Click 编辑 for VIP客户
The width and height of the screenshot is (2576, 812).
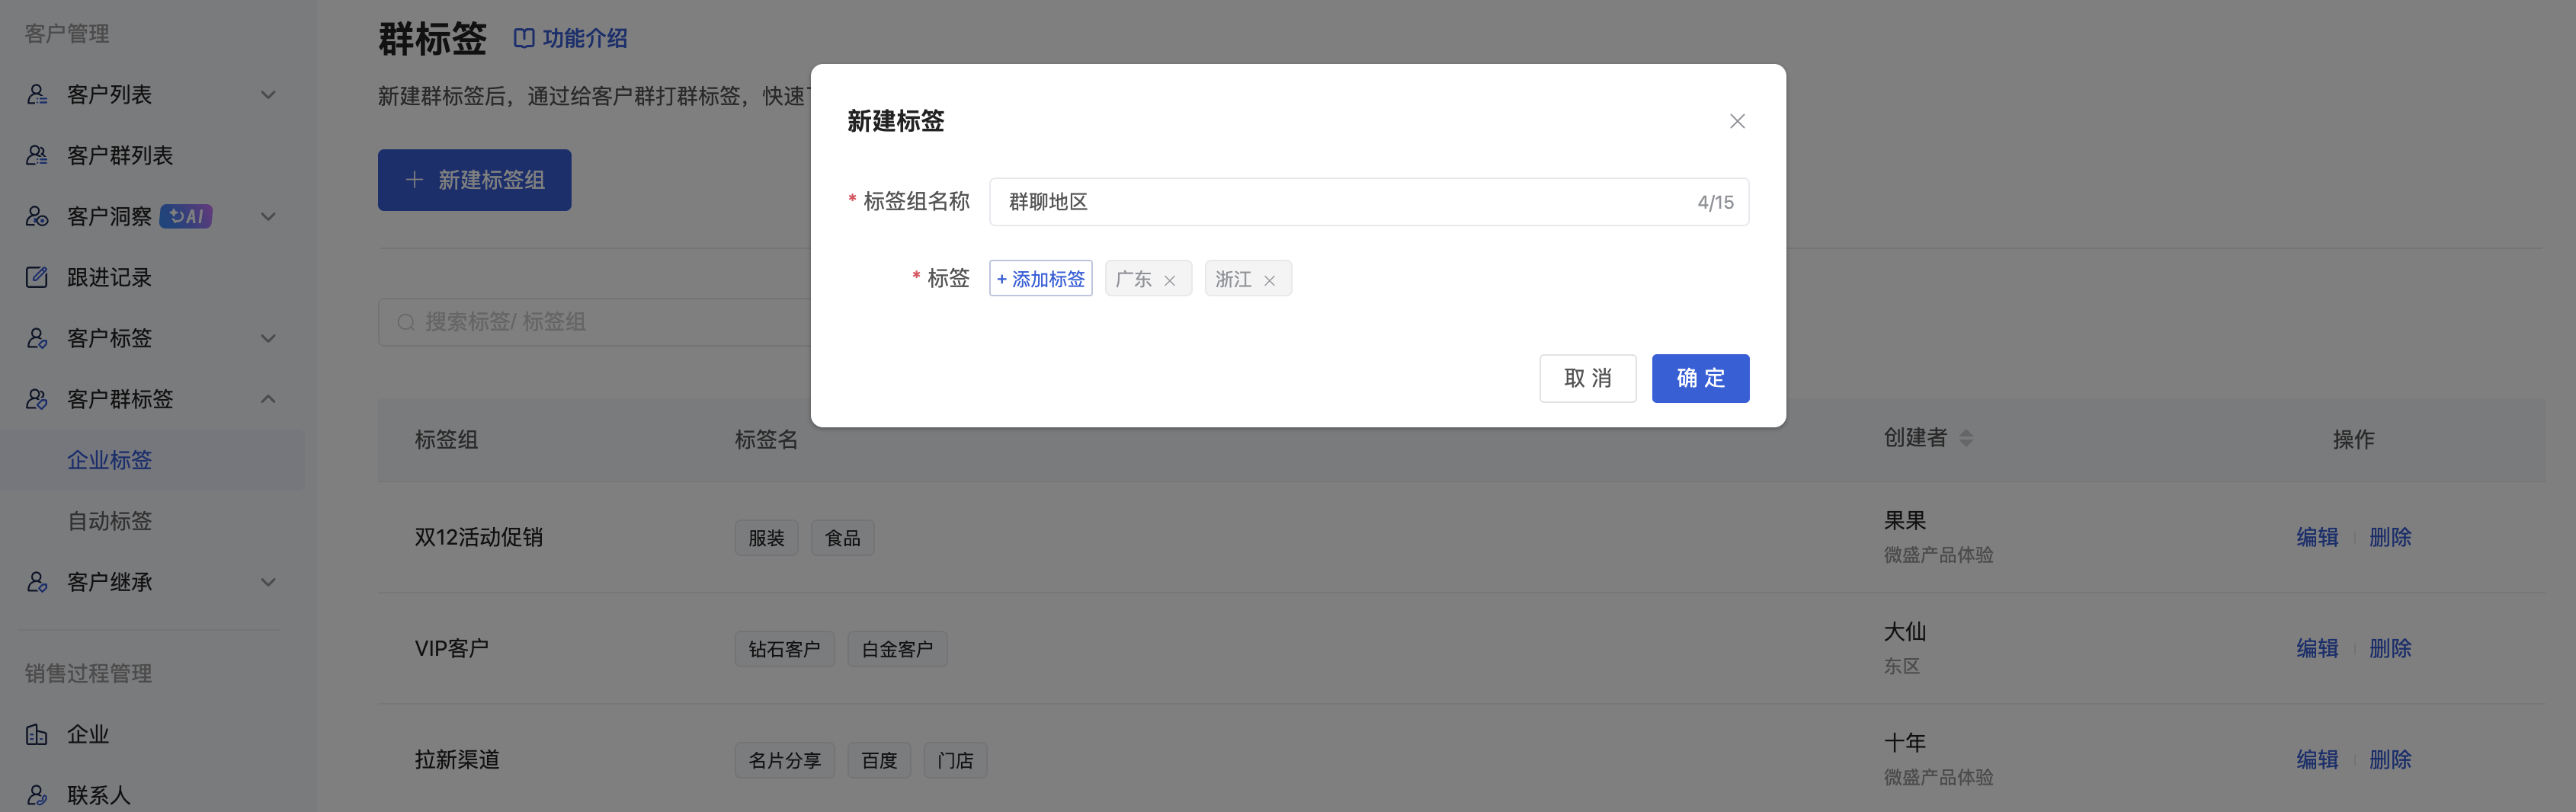pos(2317,648)
